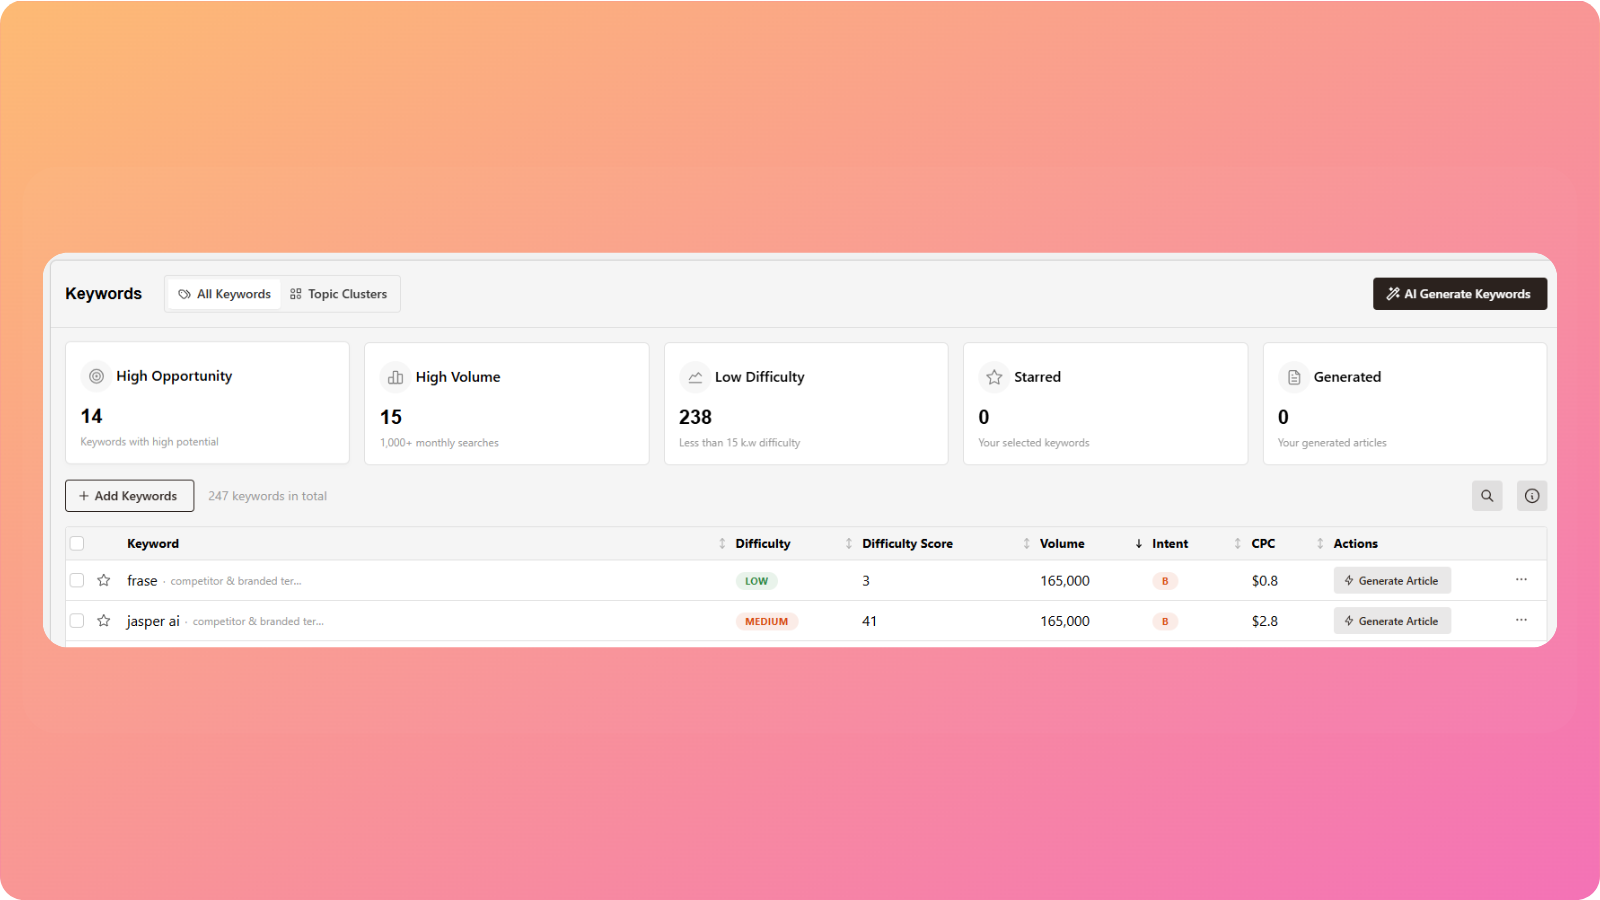Sort table by CPC column
1600x900 pixels.
coord(1262,544)
